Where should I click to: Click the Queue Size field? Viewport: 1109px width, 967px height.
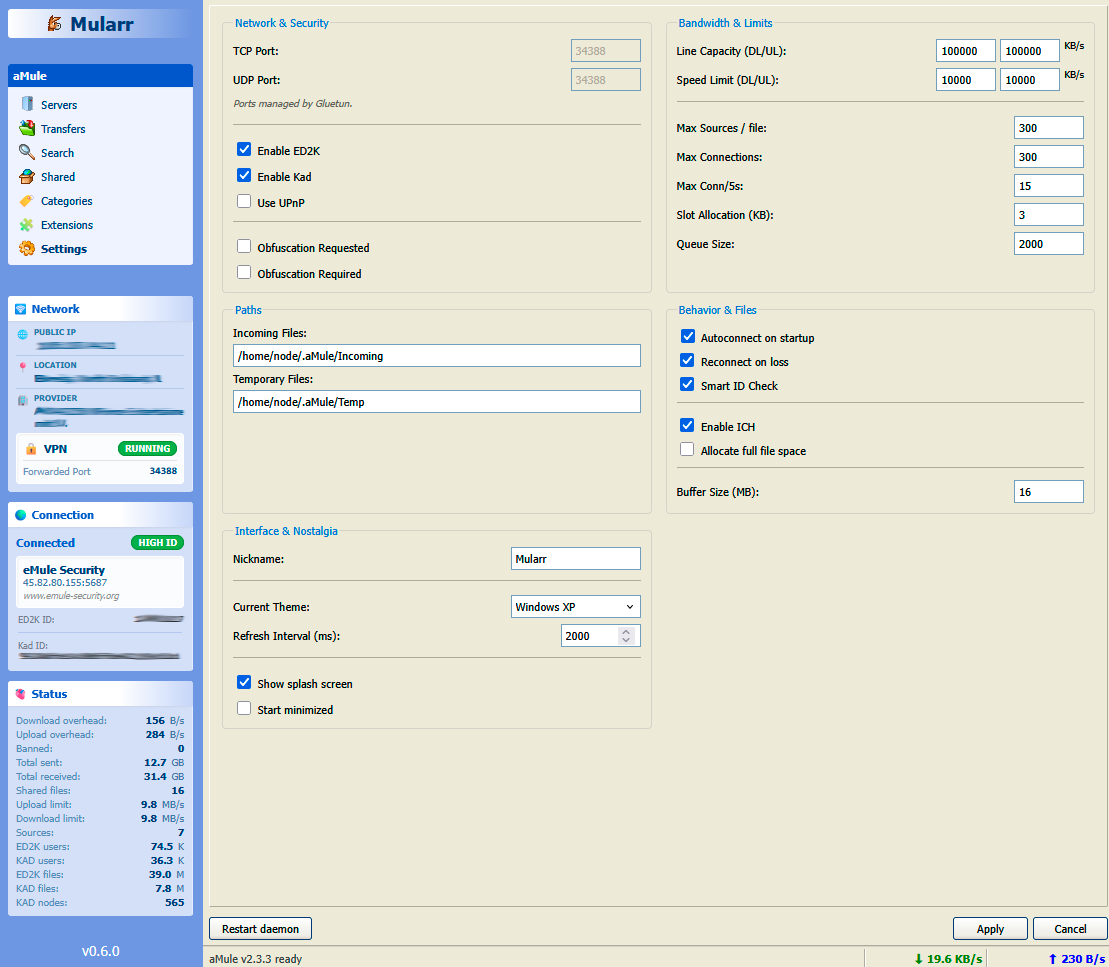[1048, 244]
